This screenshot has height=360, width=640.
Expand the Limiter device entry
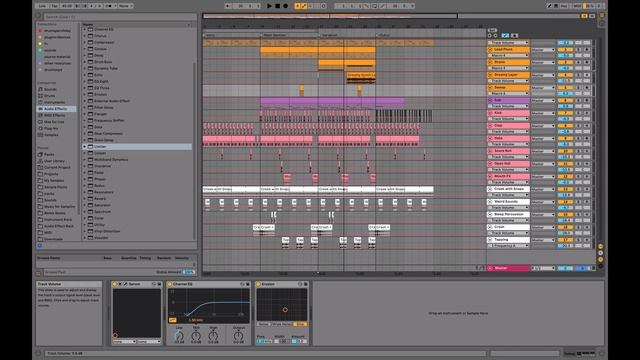point(85,147)
